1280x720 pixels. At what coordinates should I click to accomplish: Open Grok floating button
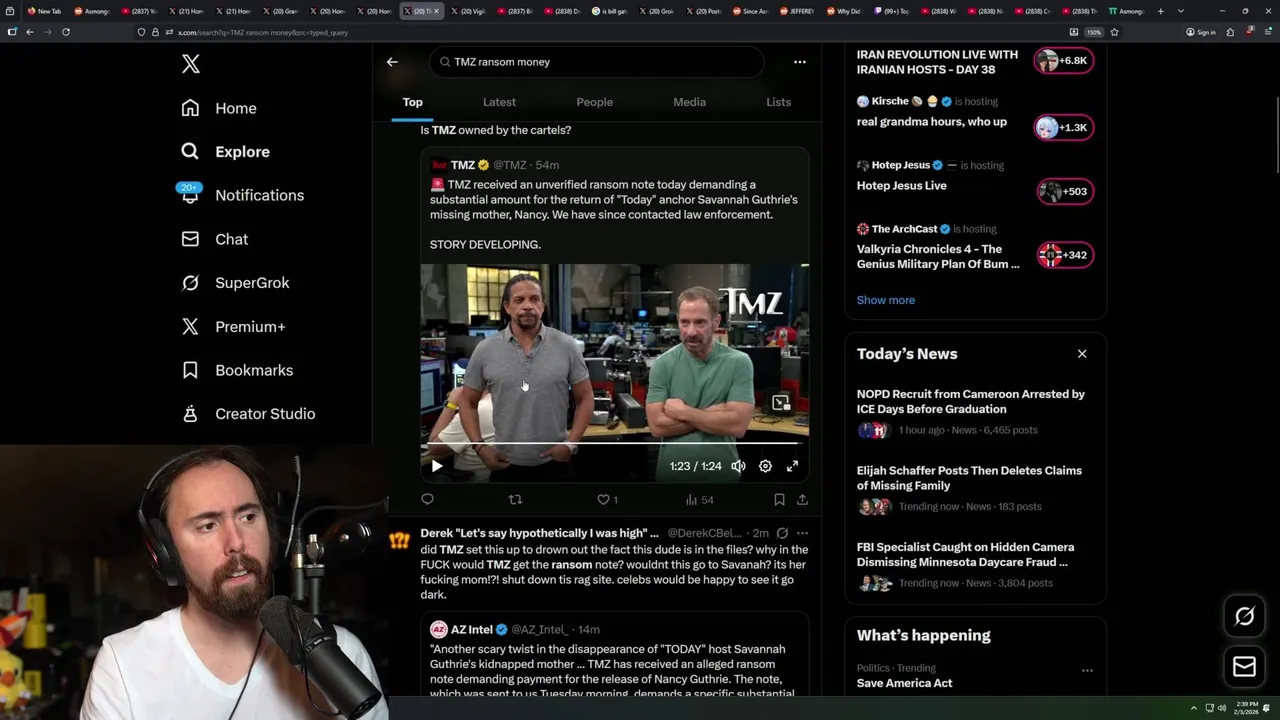(x=1244, y=617)
